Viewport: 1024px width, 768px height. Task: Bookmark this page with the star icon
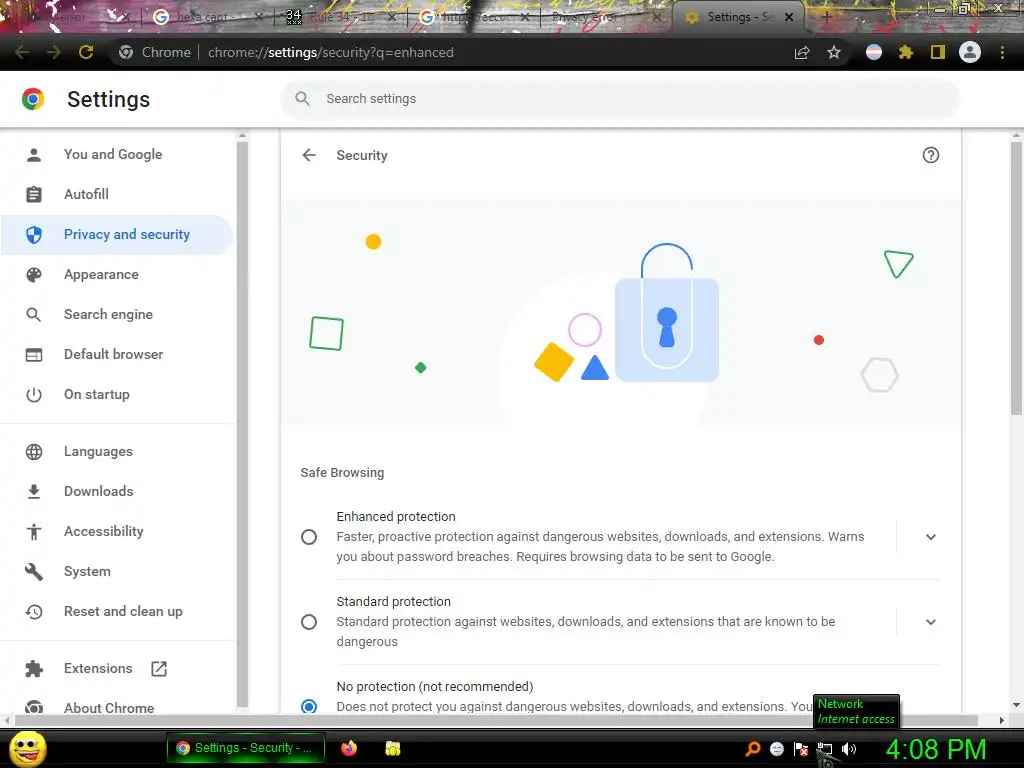[833, 52]
